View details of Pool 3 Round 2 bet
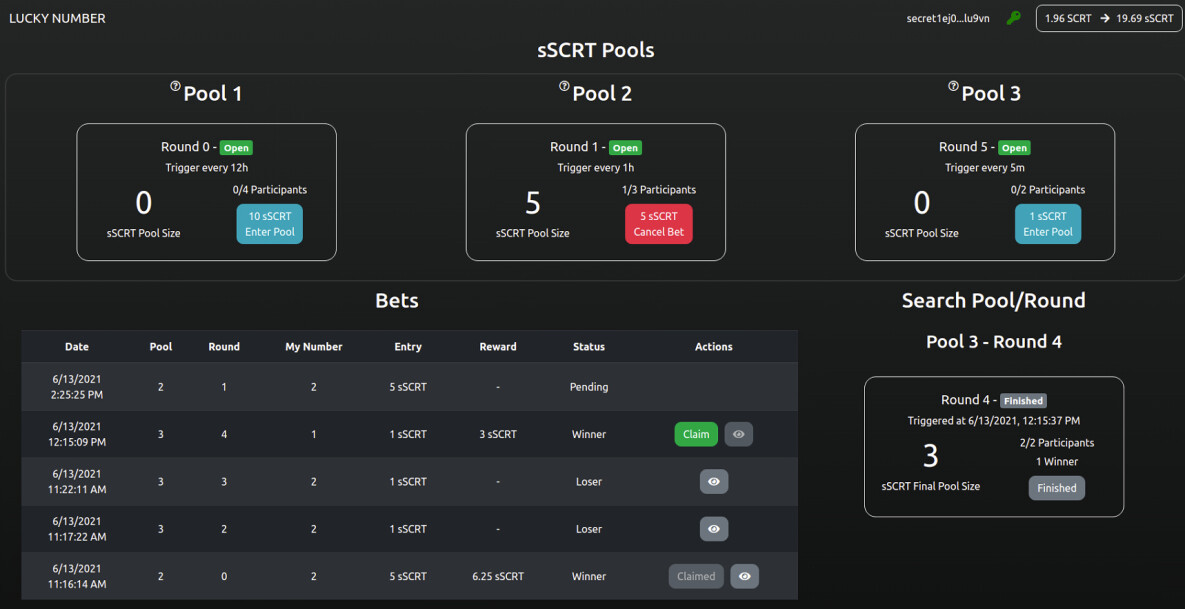The width and height of the screenshot is (1185, 609). [x=714, y=528]
